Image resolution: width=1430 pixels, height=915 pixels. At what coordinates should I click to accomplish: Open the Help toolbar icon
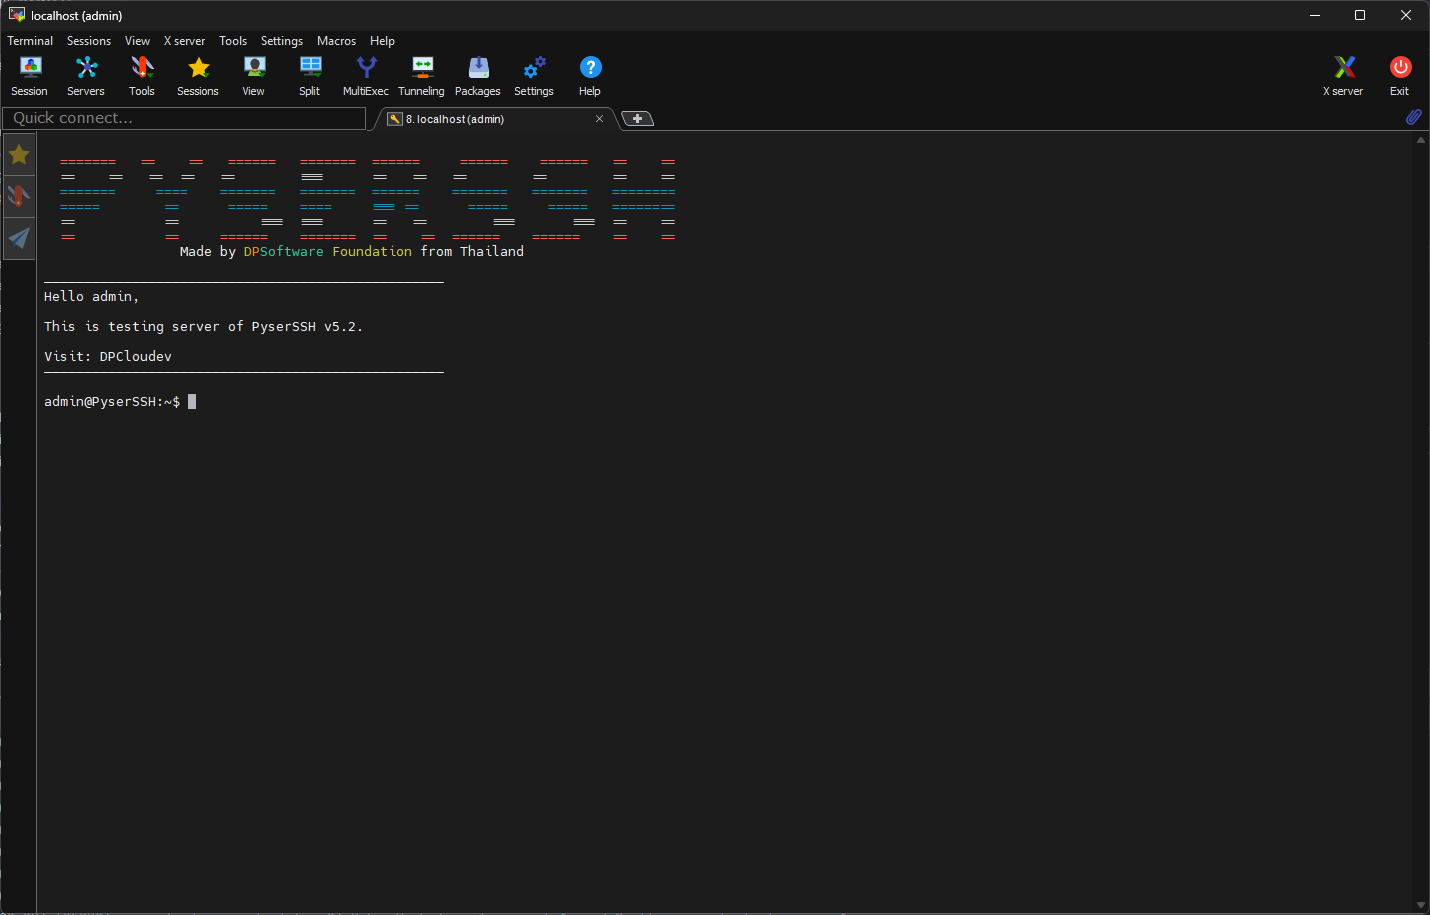tap(589, 75)
